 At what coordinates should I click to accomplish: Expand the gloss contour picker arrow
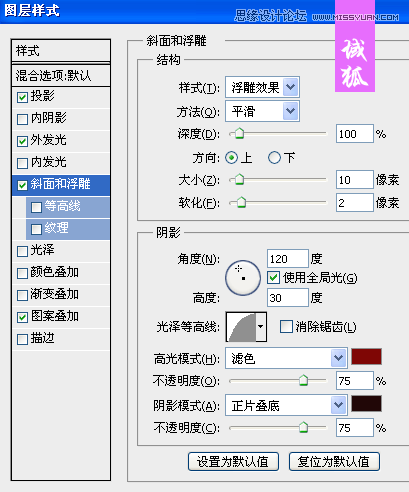click(x=261, y=327)
